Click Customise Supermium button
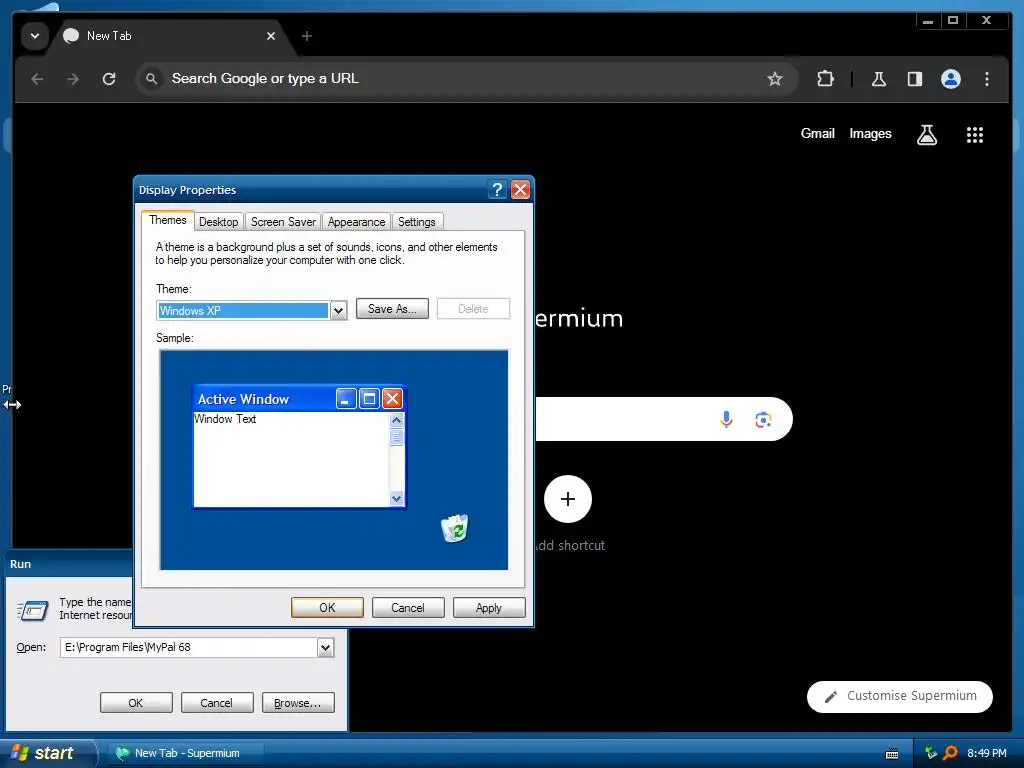Image resolution: width=1024 pixels, height=768 pixels. (x=900, y=696)
